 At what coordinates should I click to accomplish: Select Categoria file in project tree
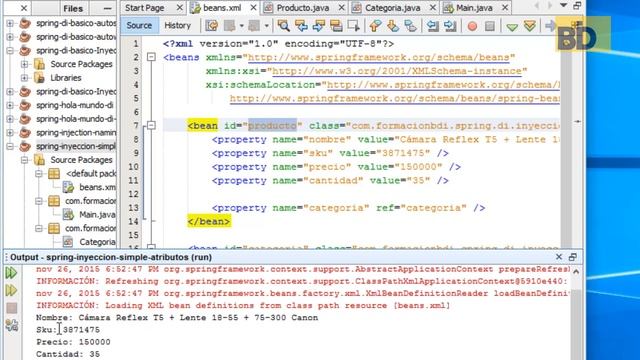click(x=97, y=242)
